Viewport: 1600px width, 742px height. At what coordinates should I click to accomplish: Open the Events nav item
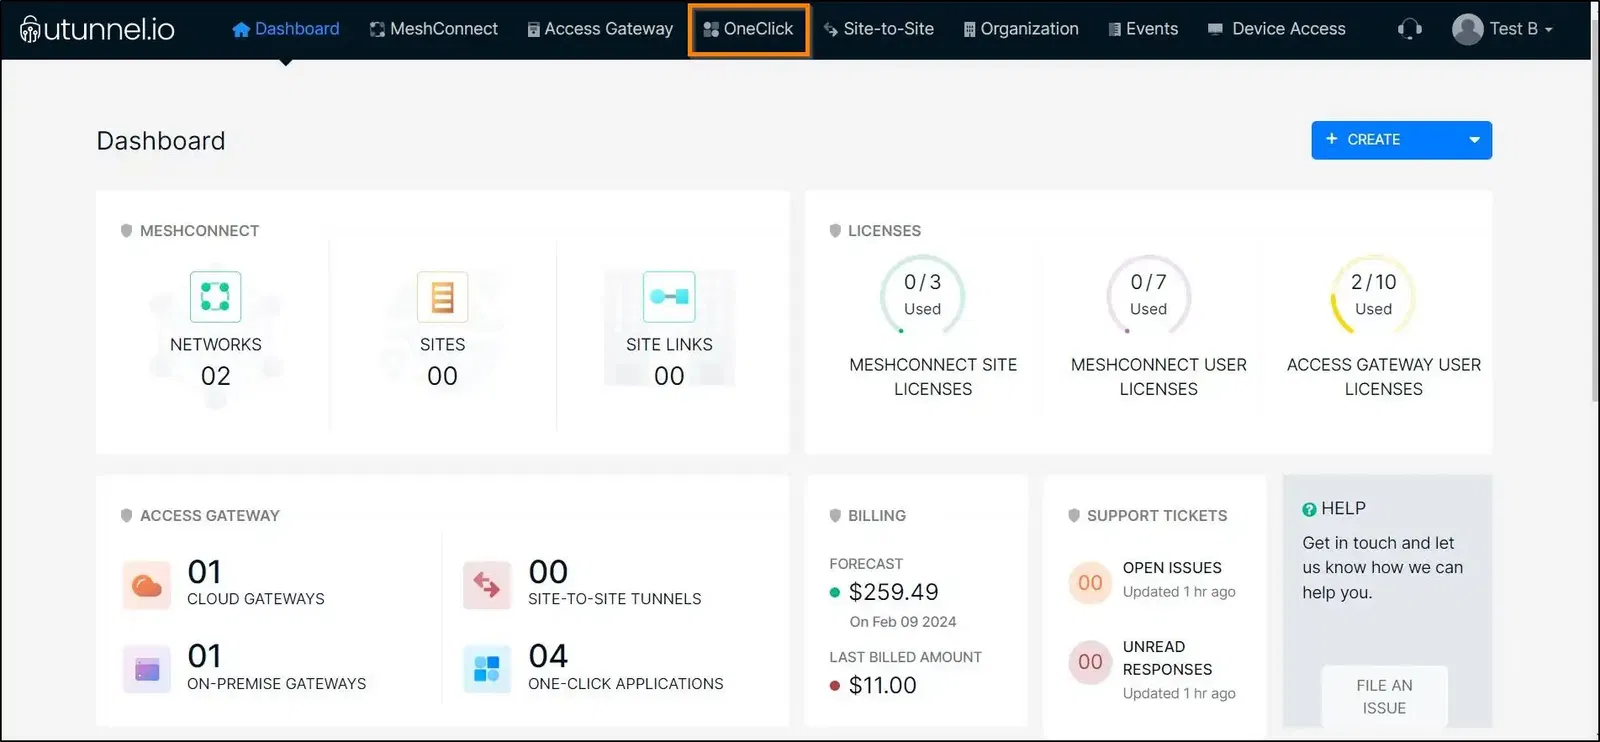point(1143,29)
